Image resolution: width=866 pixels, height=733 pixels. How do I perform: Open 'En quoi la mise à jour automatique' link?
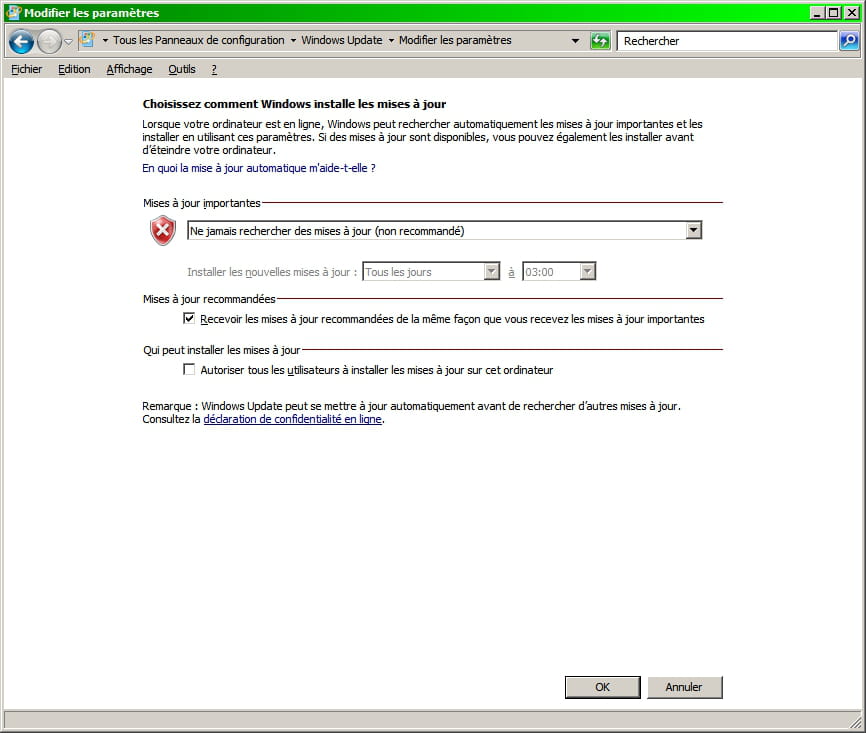[258, 168]
